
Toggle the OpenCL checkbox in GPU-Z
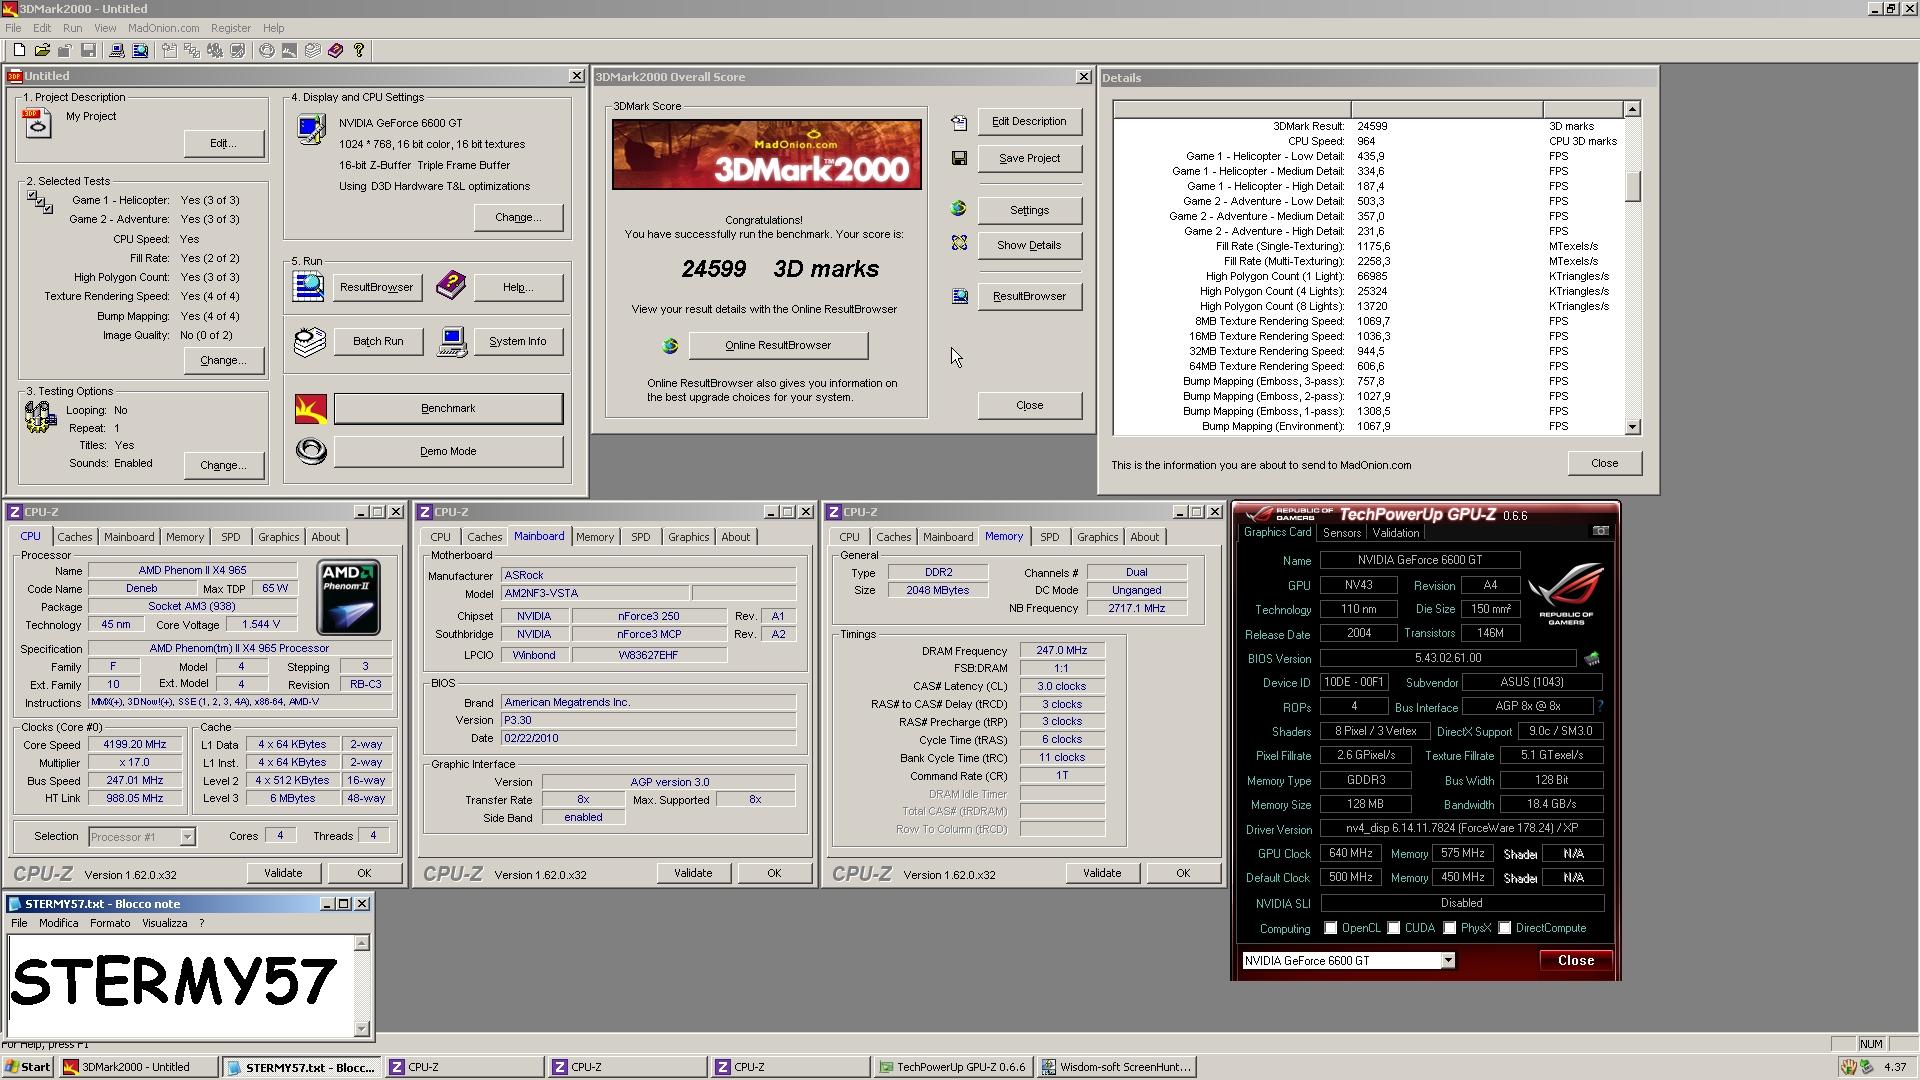pyautogui.click(x=1330, y=928)
